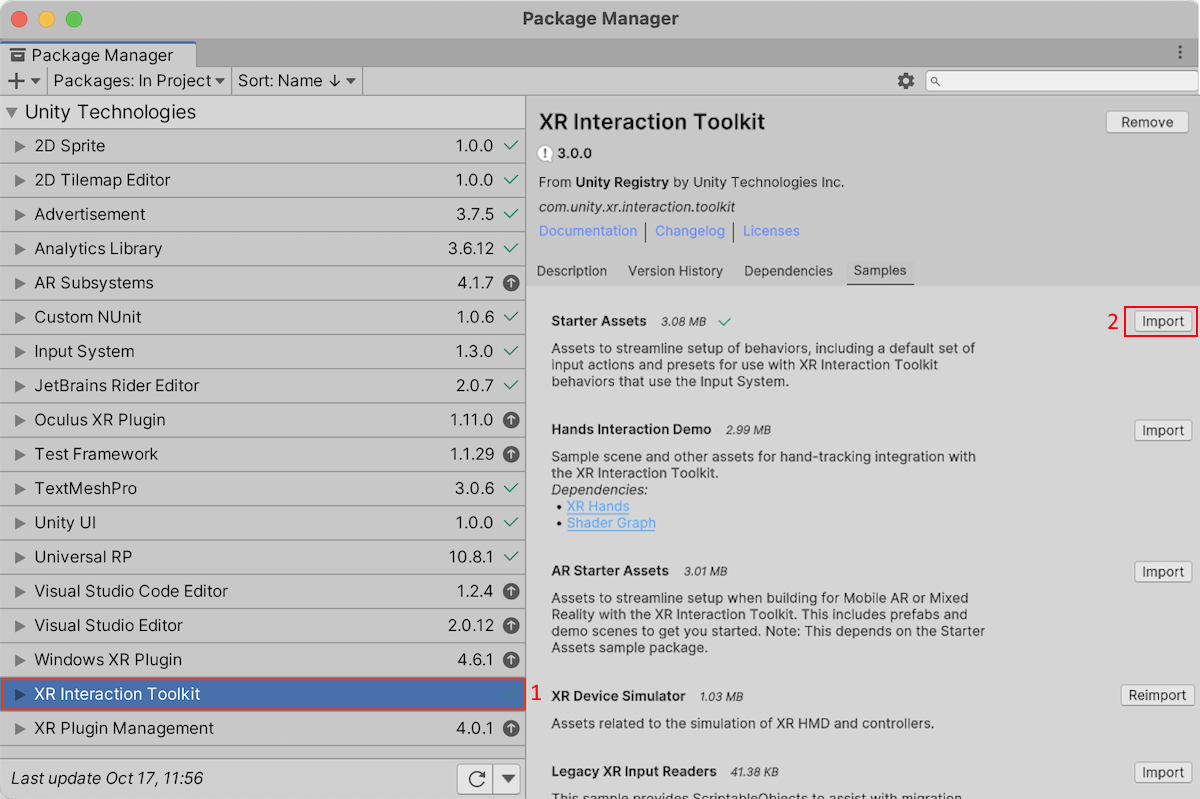Screen dimensions: 1200x799
Task: Open the Sort: Name dropdown
Action: pos(297,81)
